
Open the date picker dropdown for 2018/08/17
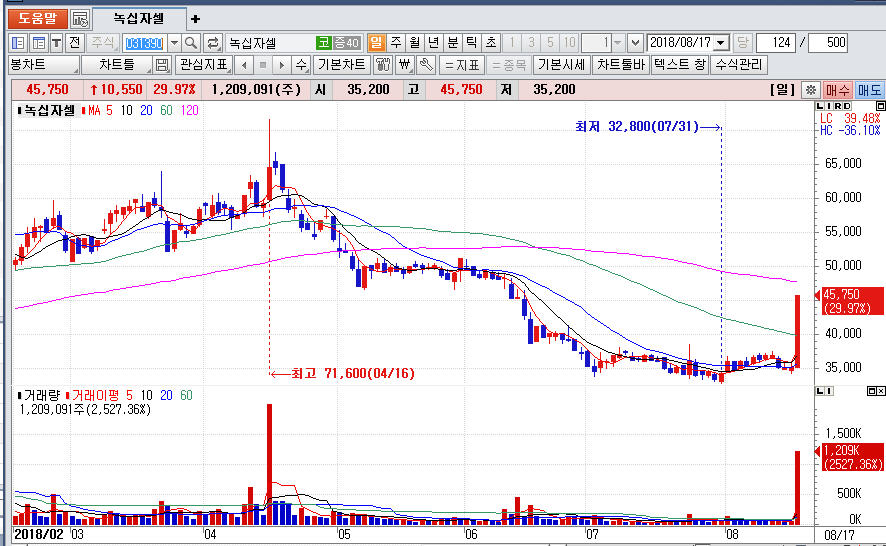[x=722, y=43]
